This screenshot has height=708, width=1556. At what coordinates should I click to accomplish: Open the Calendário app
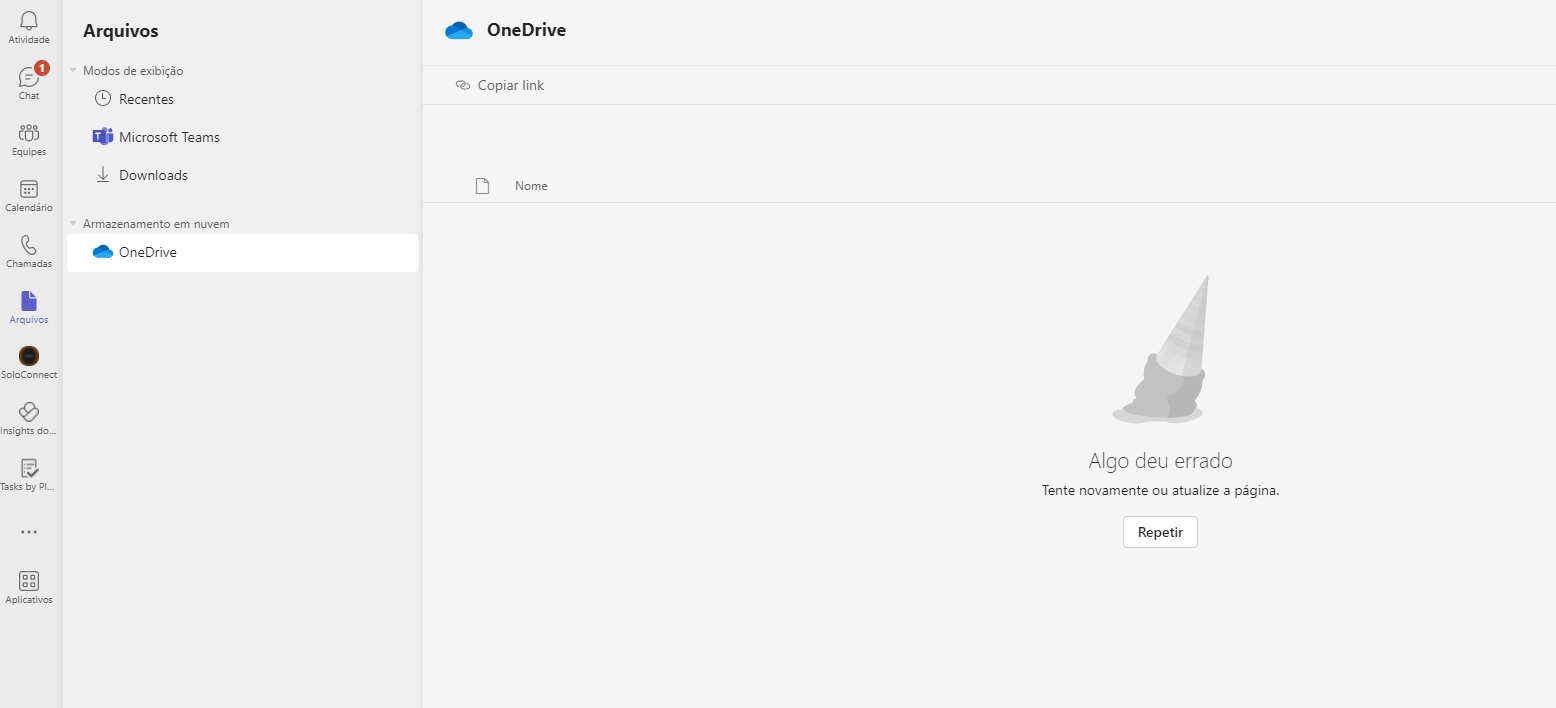pos(29,195)
